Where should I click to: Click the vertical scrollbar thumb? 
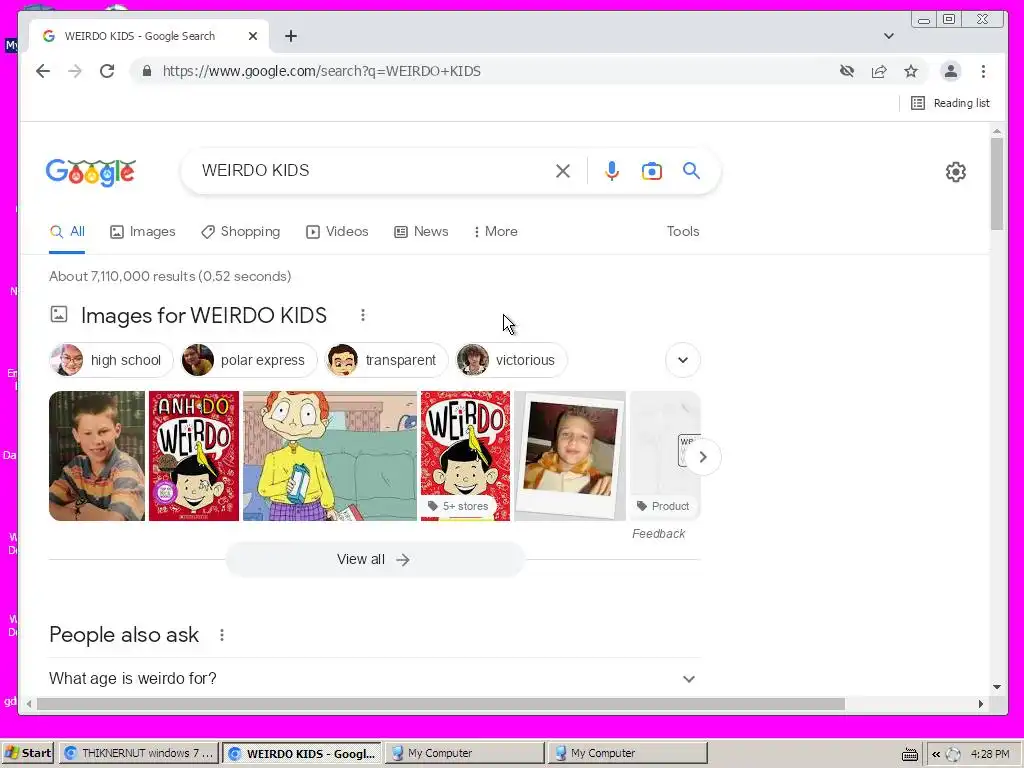pyautogui.click(x=997, y=184)
